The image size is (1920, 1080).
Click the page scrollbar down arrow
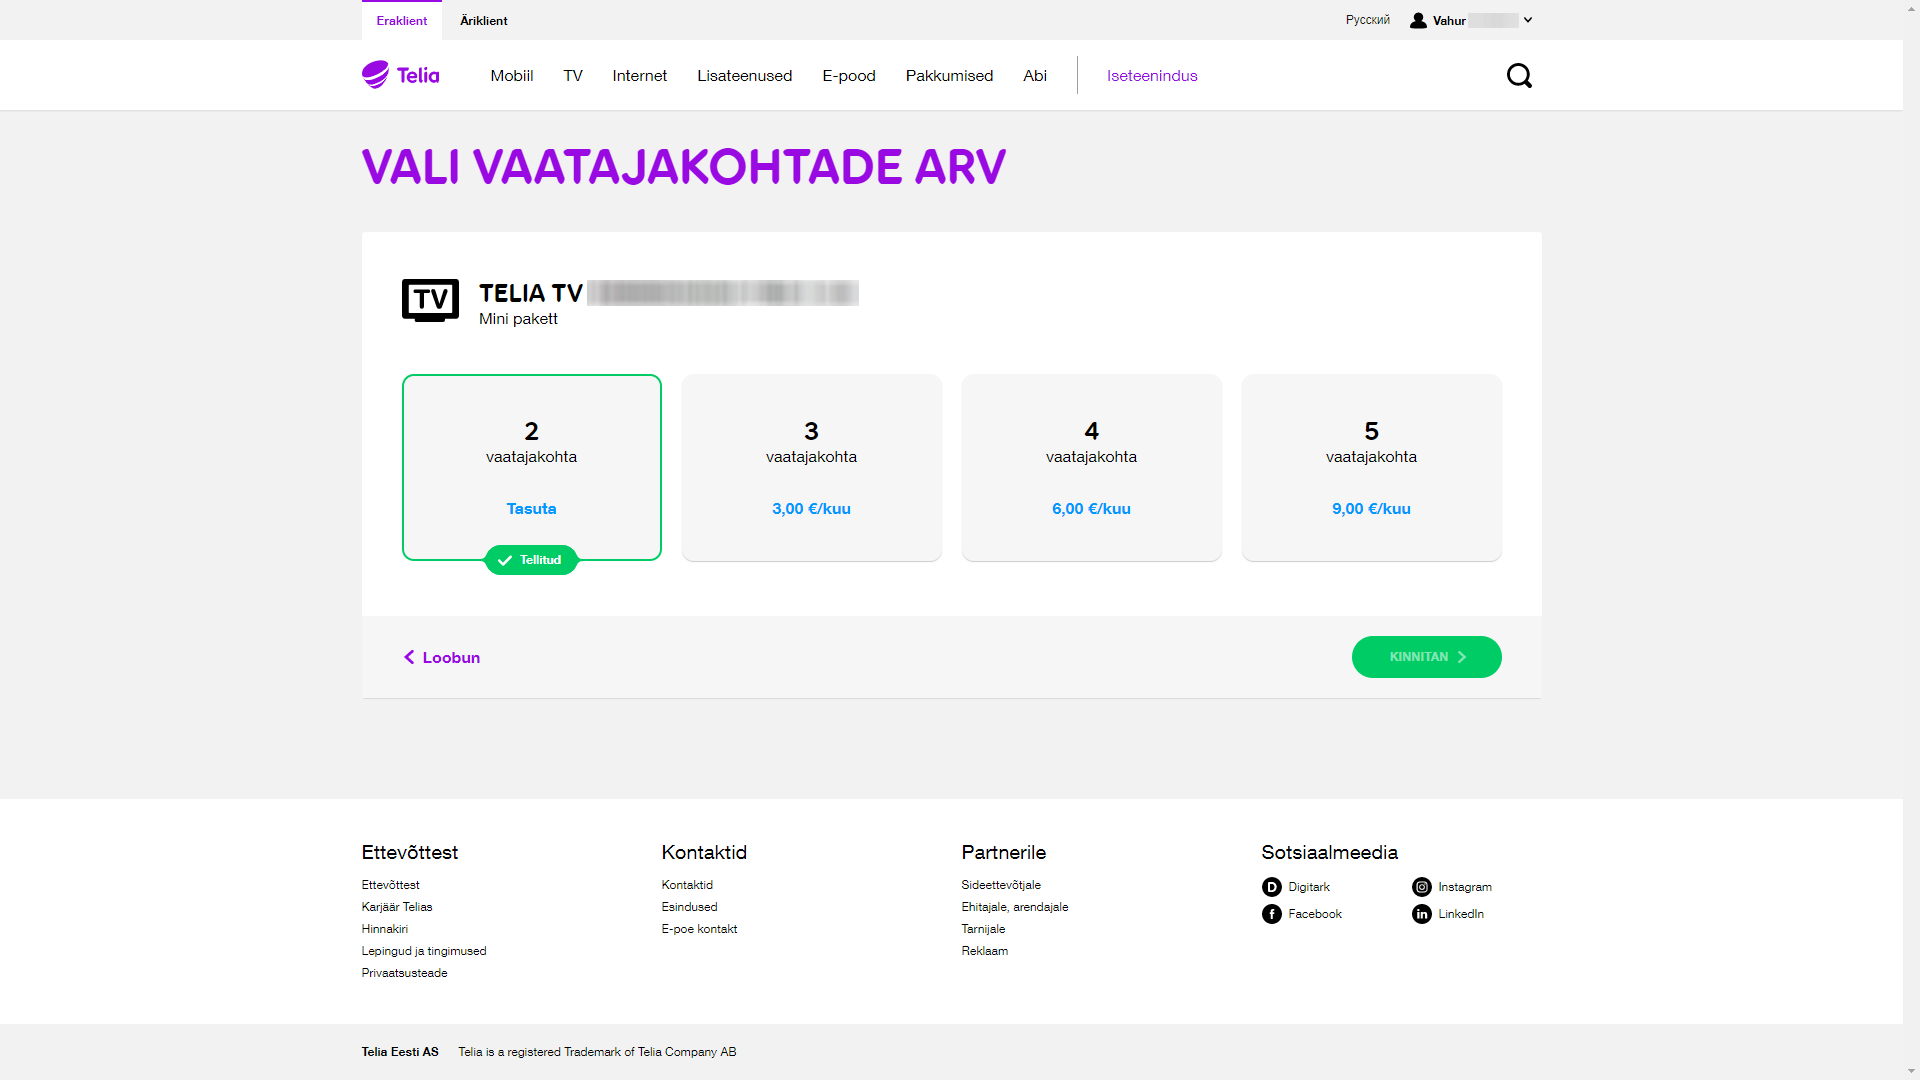point(1911,1071)
